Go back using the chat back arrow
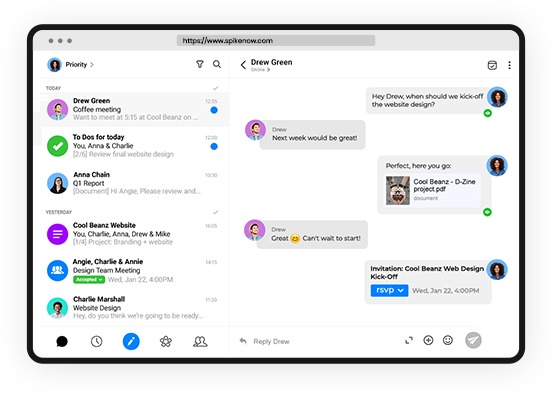This screenshot has width=554, height=394. pyautogui.click(x=243, y=65)
